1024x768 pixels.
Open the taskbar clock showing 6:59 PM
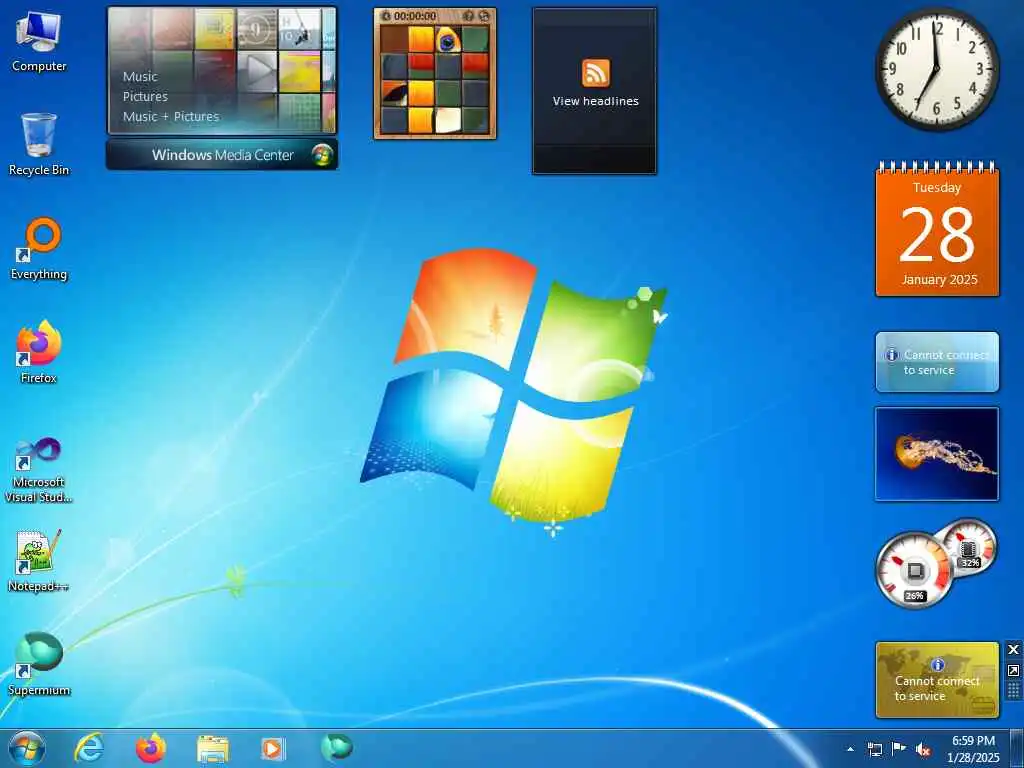(973, 749)
